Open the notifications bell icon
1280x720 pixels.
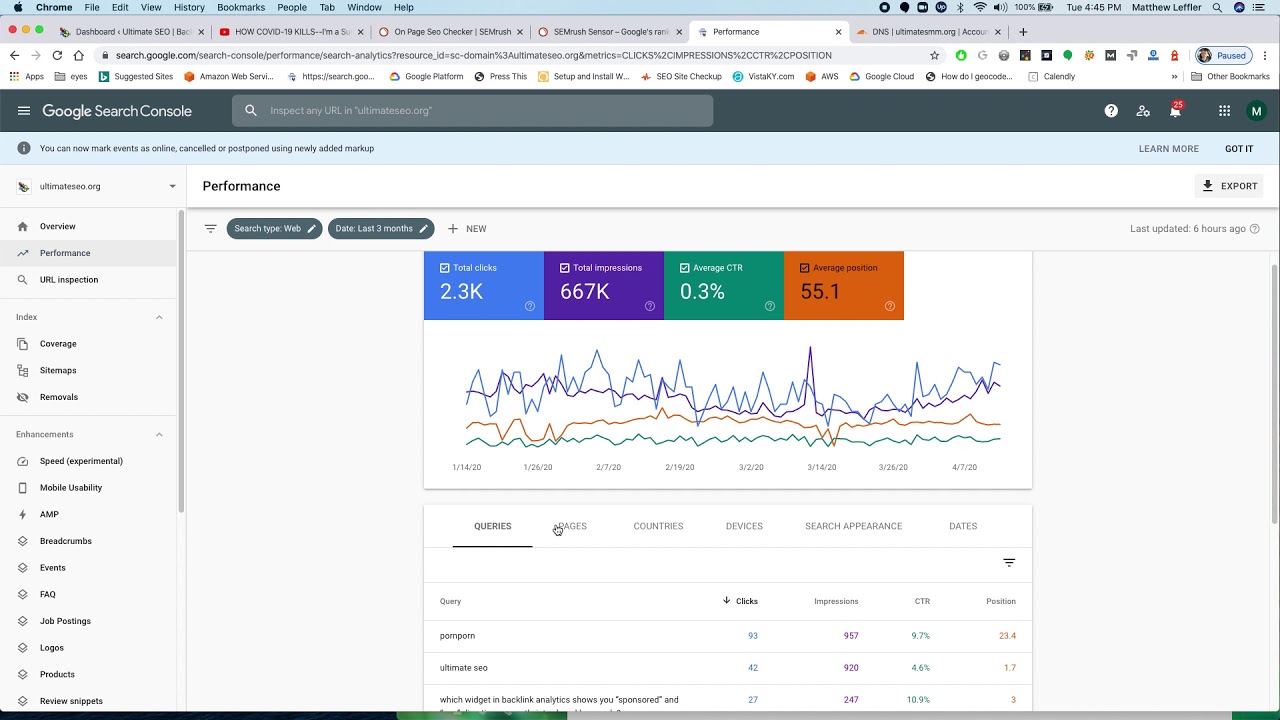click(1175, 111)
